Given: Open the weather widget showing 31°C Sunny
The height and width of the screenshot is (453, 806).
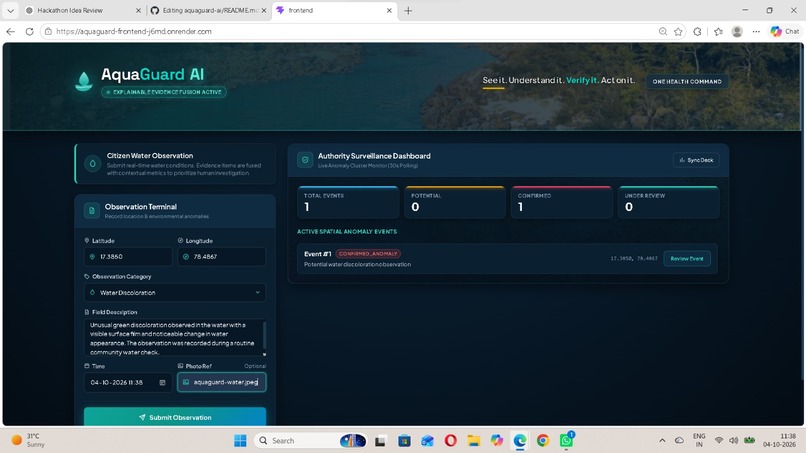Looking at the screenshot, I should coord(29,440).
